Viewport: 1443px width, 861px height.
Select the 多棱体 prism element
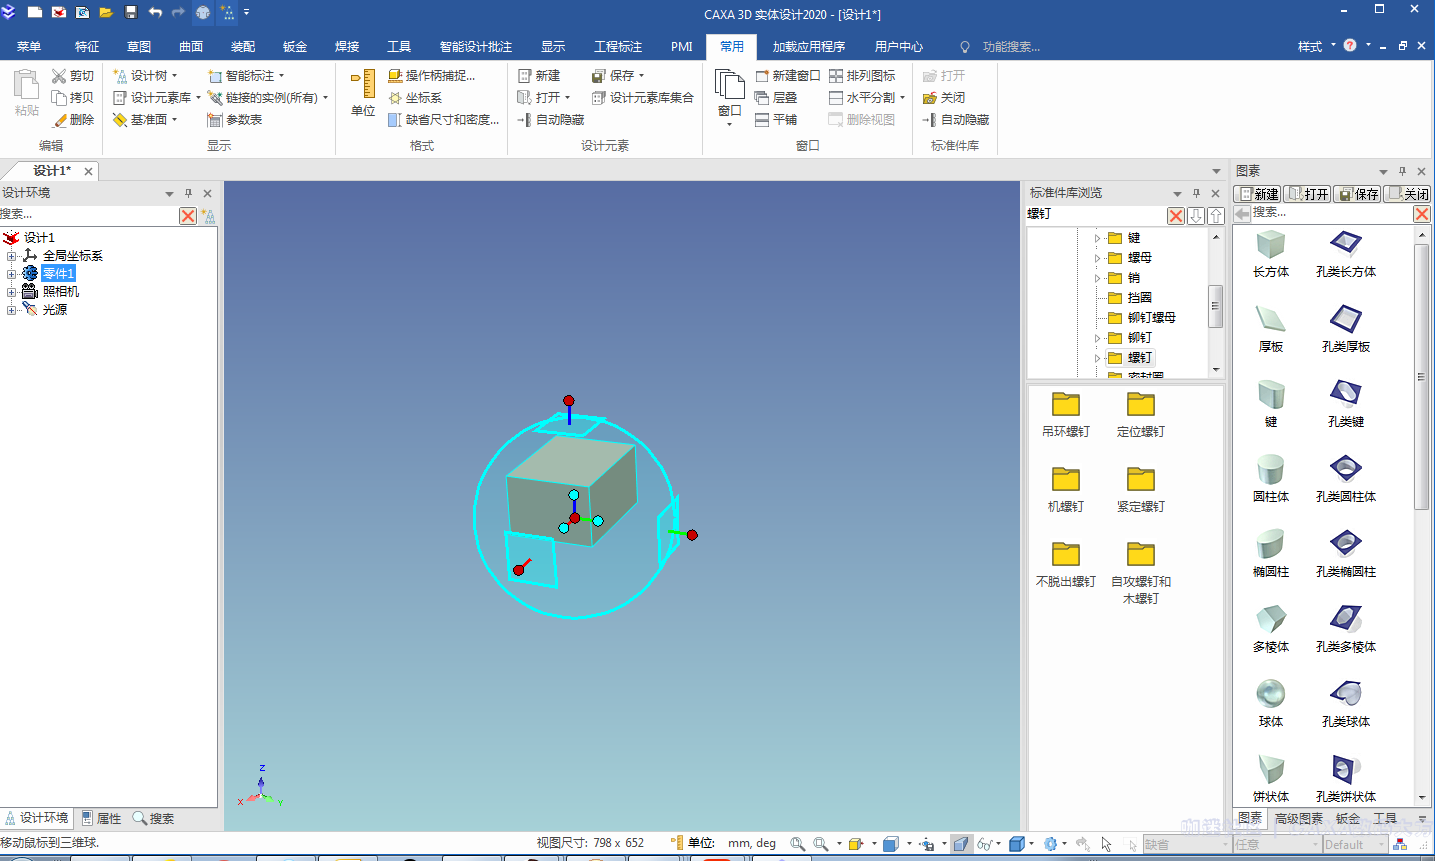pyautogui.click(x=1271, y=629)
